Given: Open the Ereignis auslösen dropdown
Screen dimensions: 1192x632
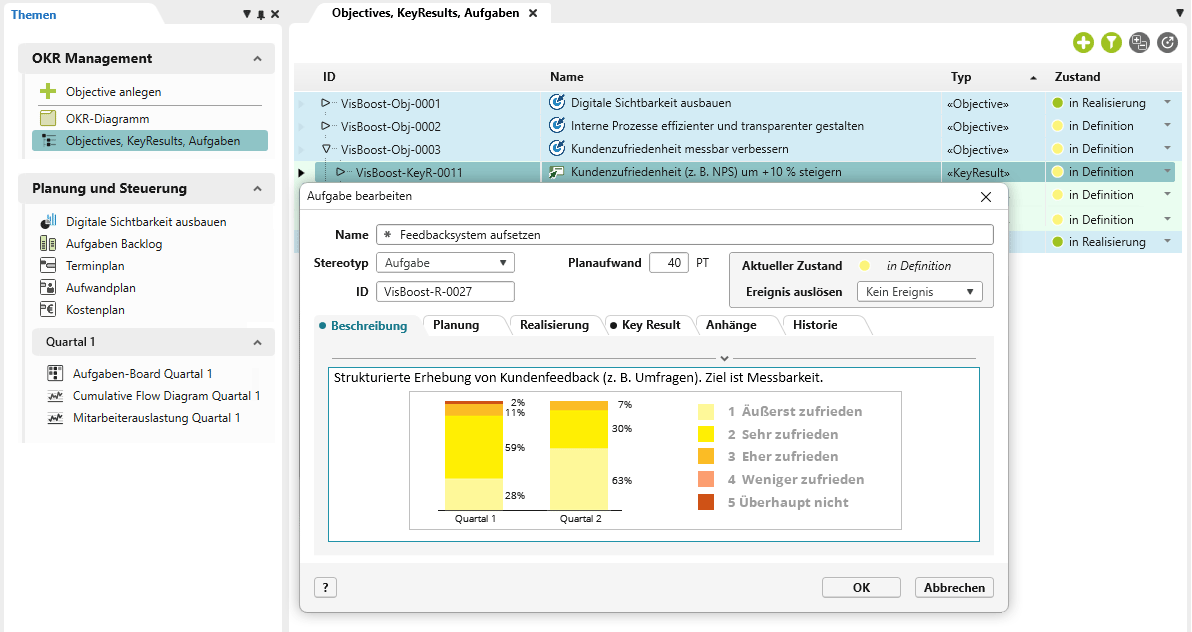Looking at the screenshot, I should pyautogui.click(x=919, y=292).
